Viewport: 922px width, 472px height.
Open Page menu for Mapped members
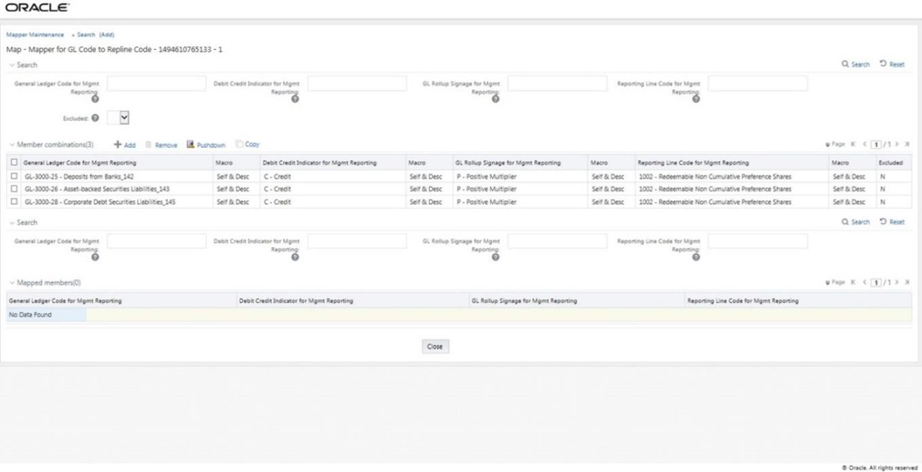(x=835, y=282)
